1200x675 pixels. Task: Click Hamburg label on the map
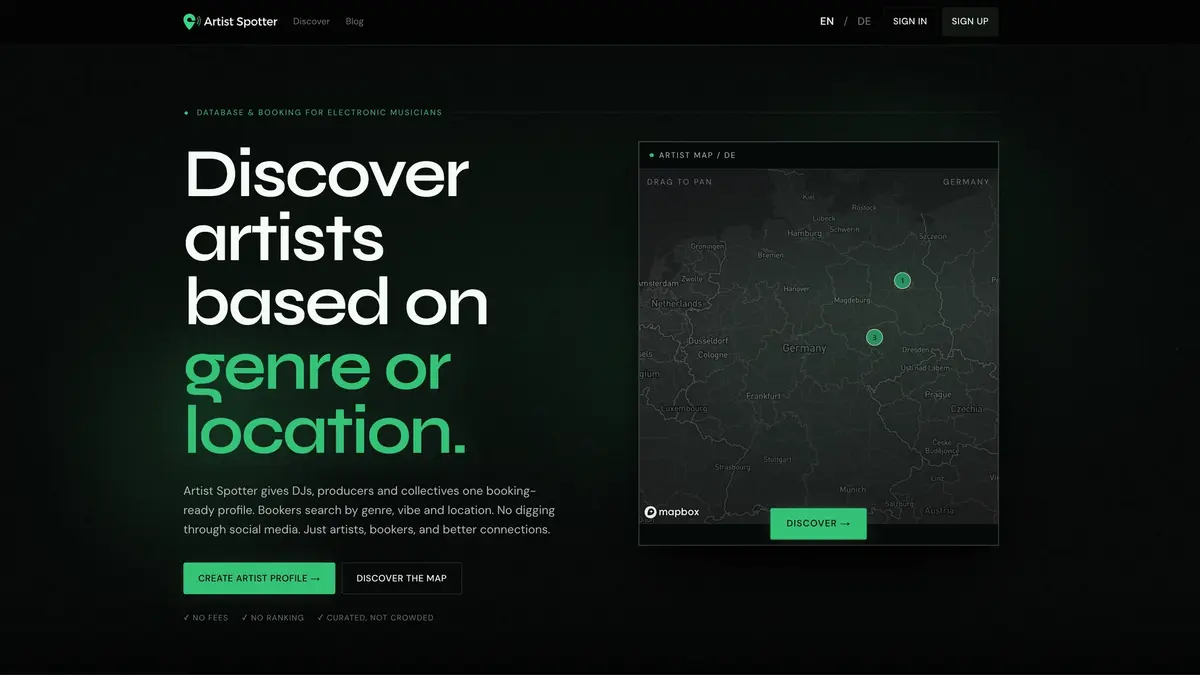pos(804,233)
